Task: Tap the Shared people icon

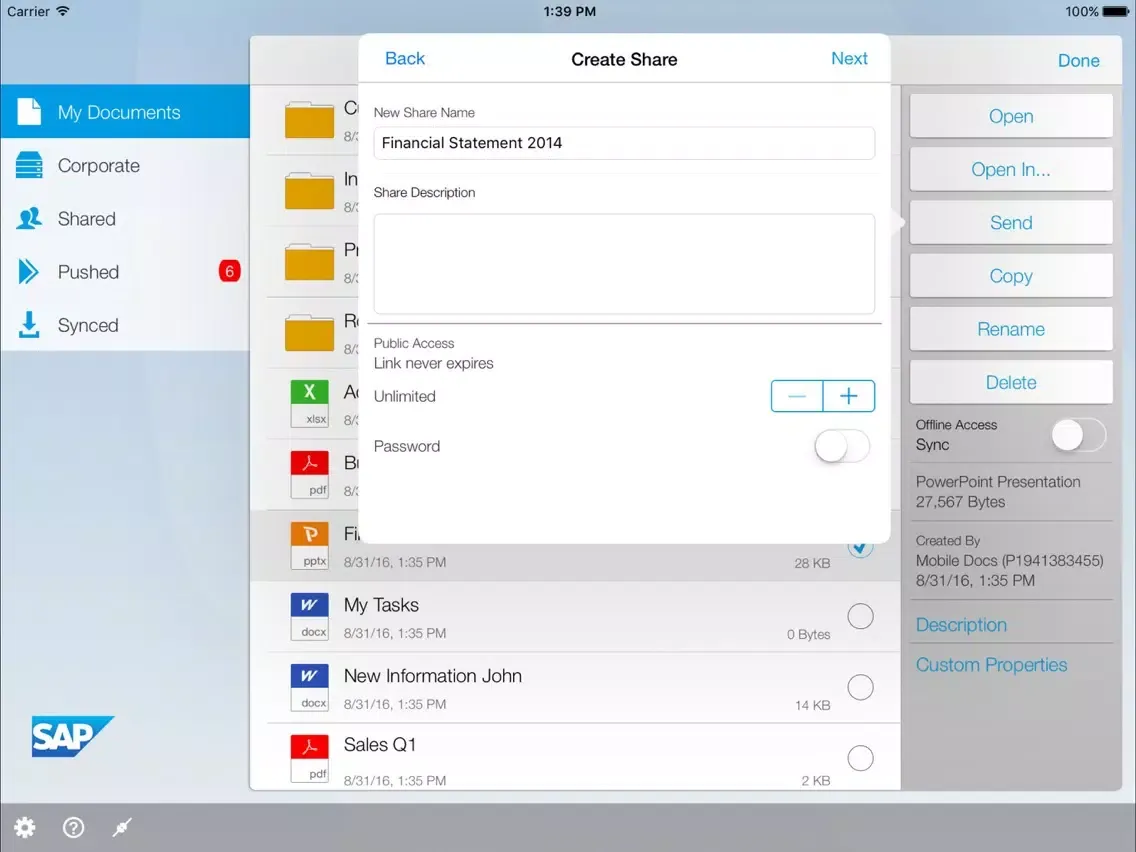Action: coord(29,219)
